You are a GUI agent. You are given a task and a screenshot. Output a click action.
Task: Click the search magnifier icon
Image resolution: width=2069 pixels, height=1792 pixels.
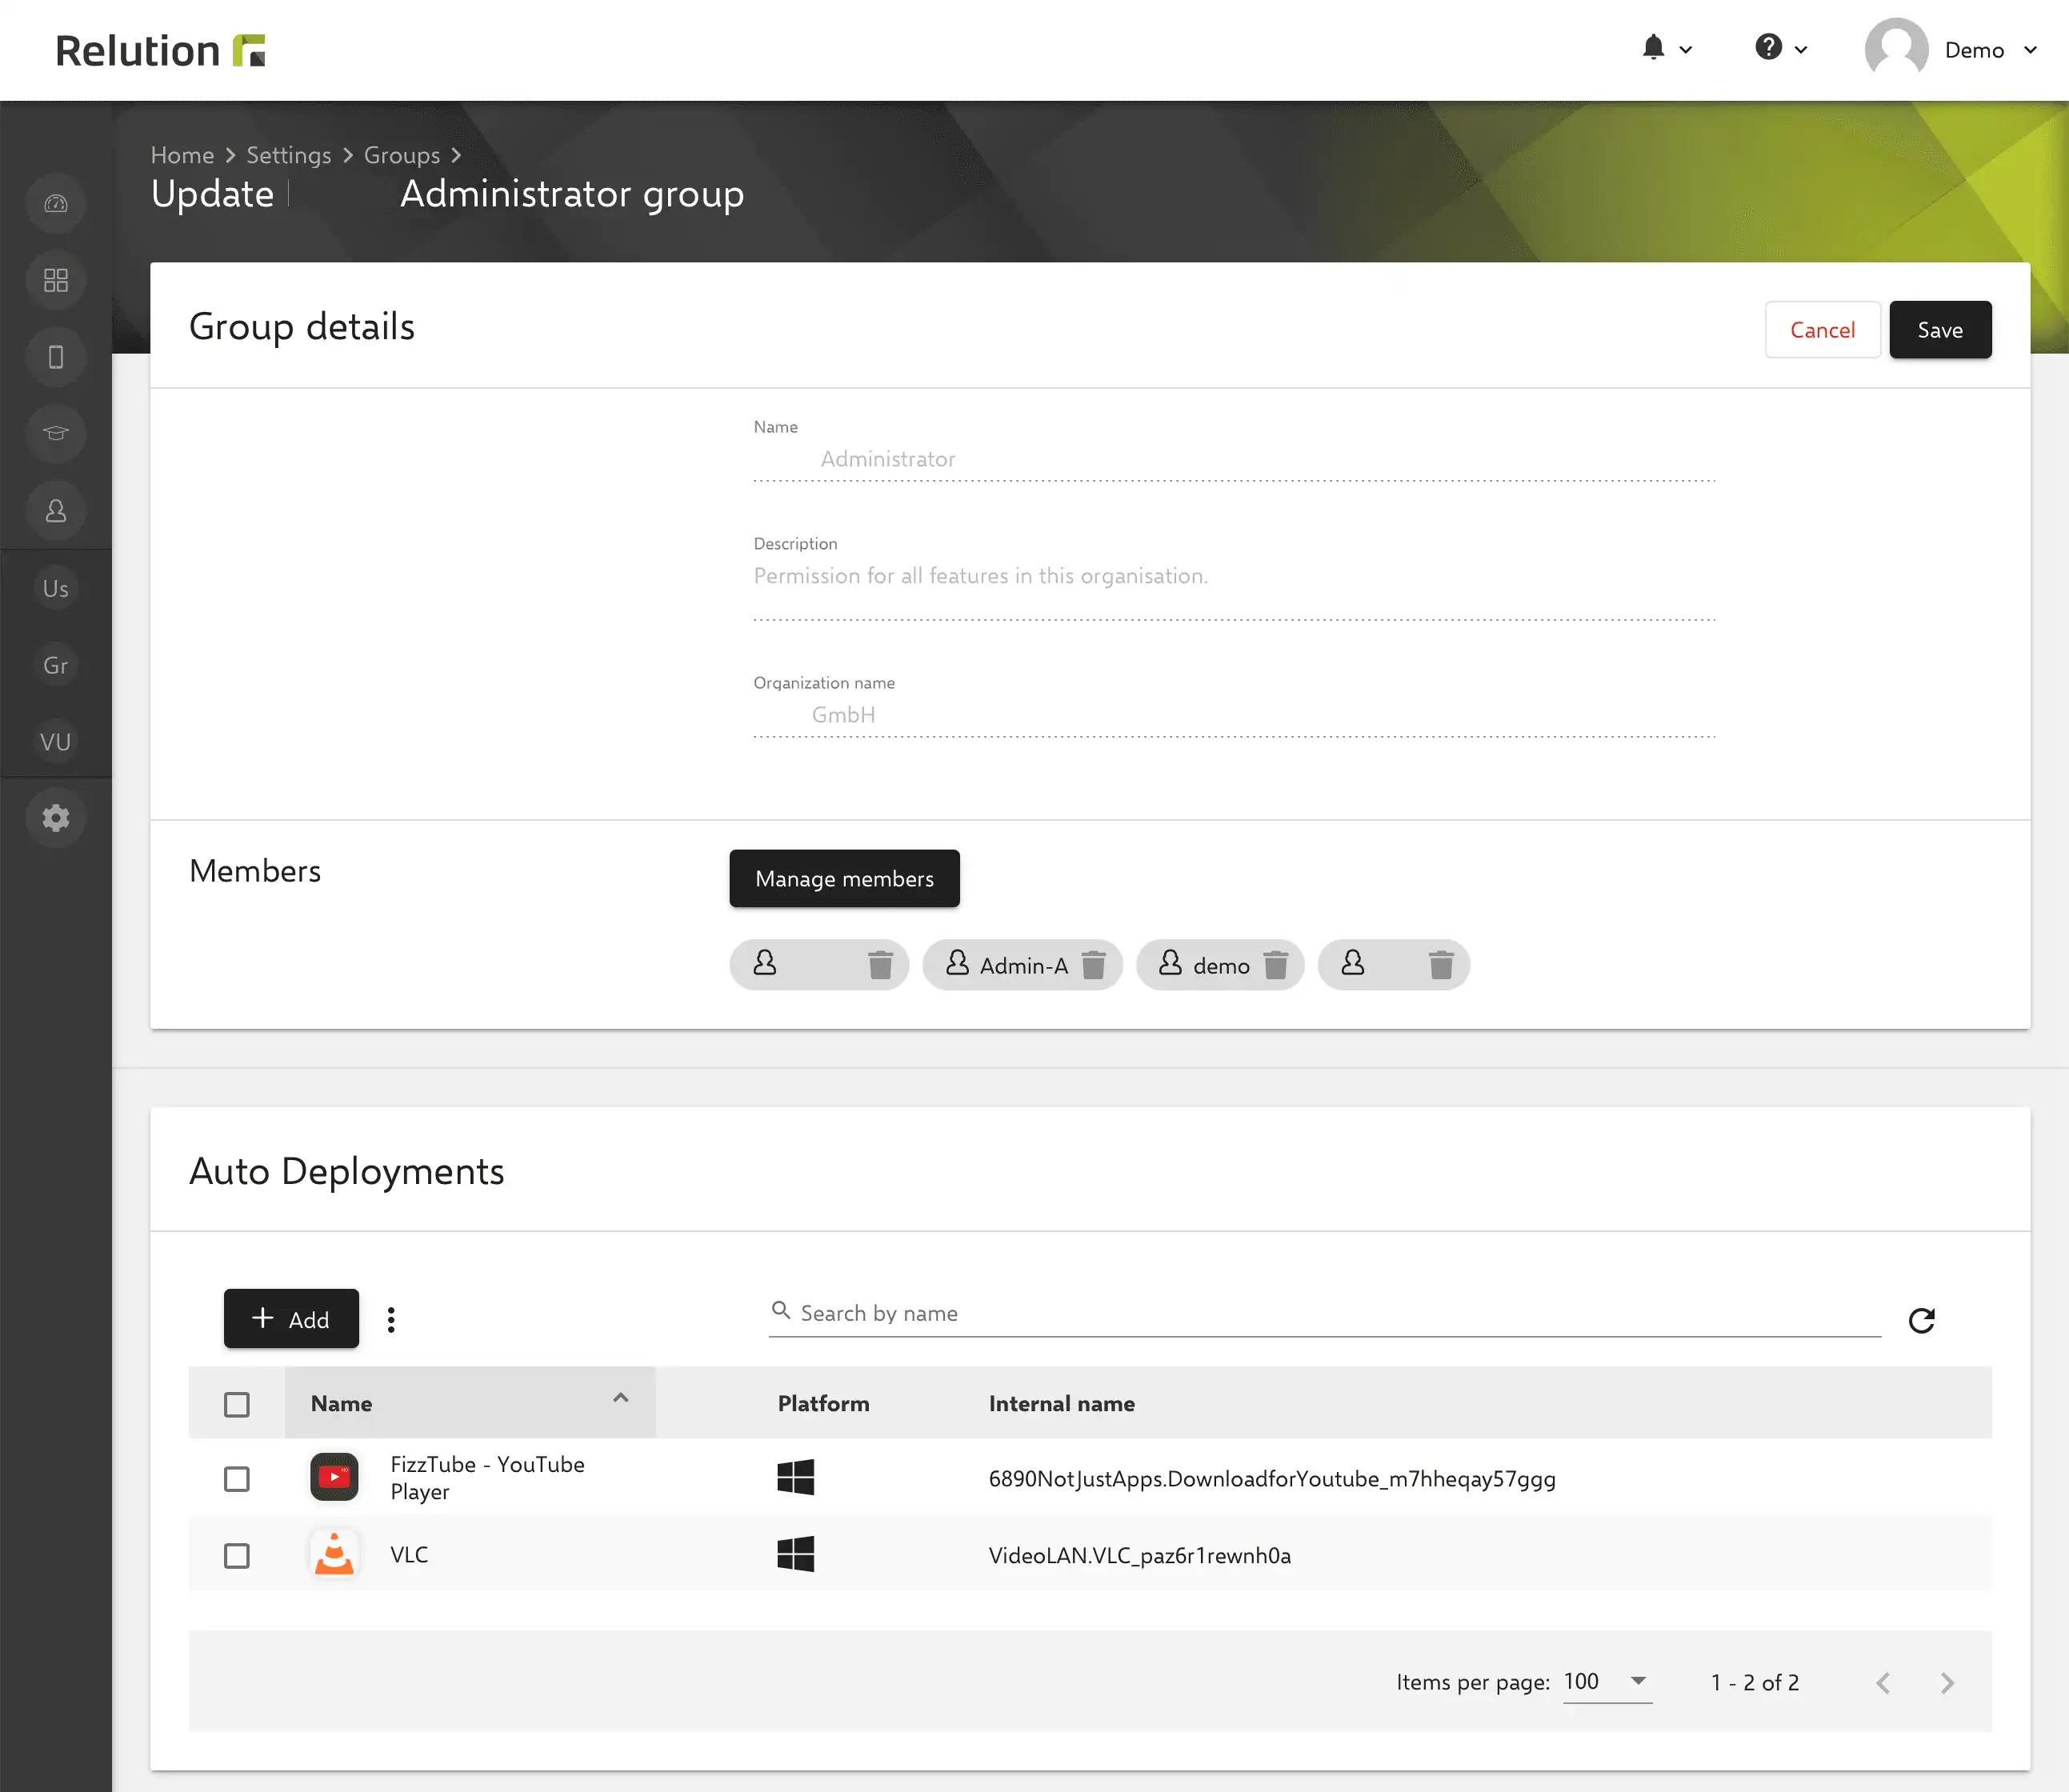[781, 1311]
